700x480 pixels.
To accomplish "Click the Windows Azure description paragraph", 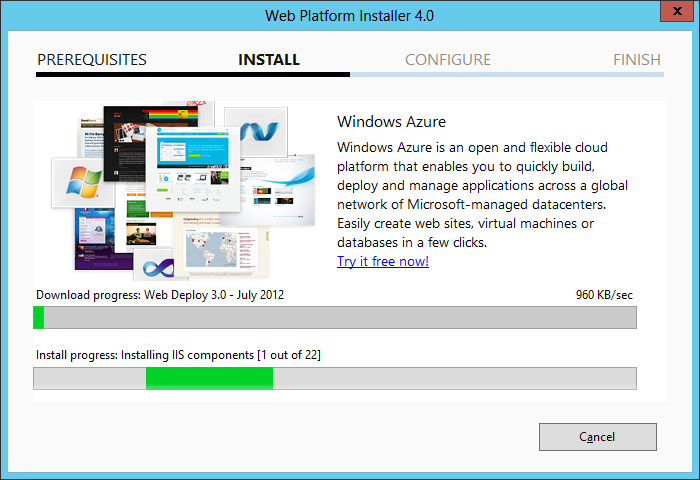I will coord(482,195).
